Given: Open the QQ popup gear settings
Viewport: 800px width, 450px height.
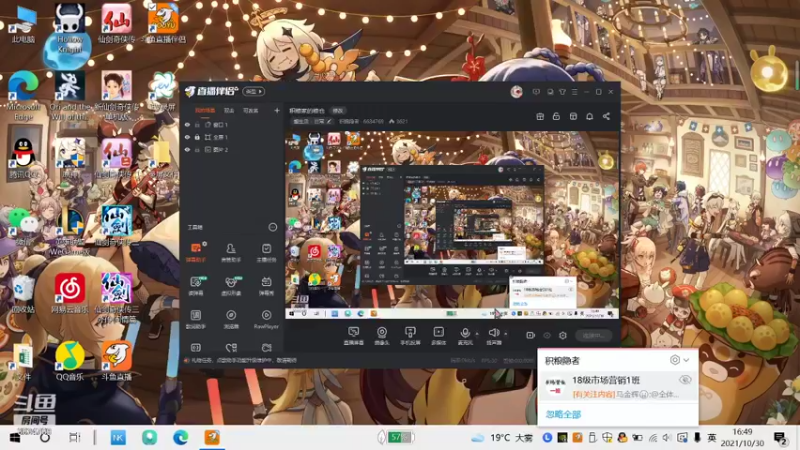Looking at the screenshot, I should 674,360.
